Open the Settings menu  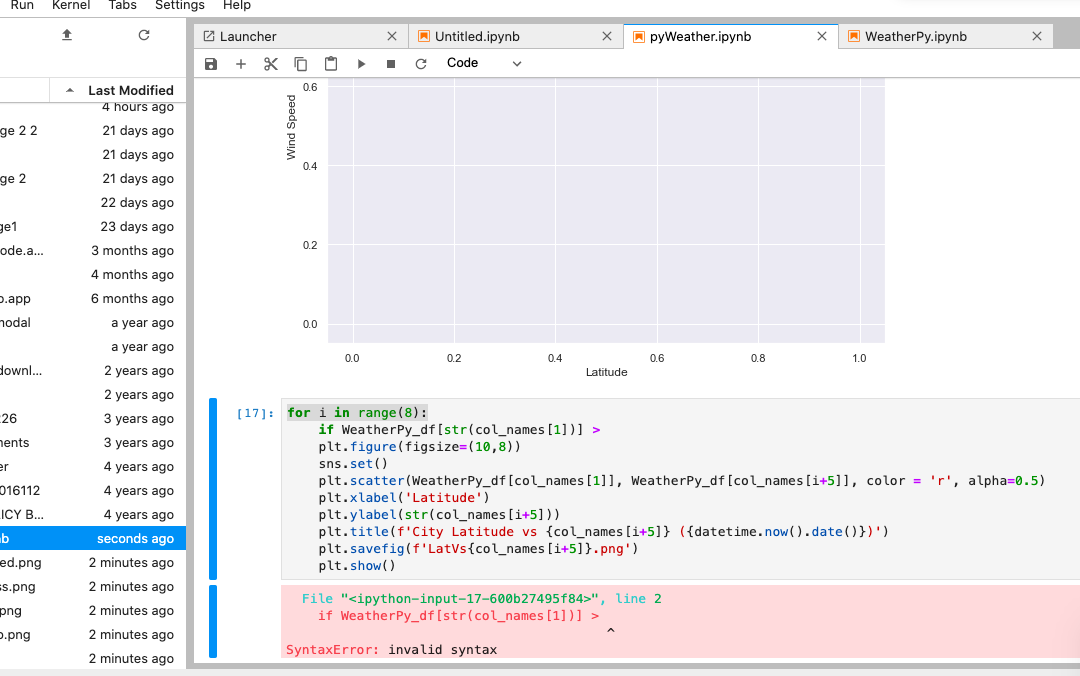point(180,6)
